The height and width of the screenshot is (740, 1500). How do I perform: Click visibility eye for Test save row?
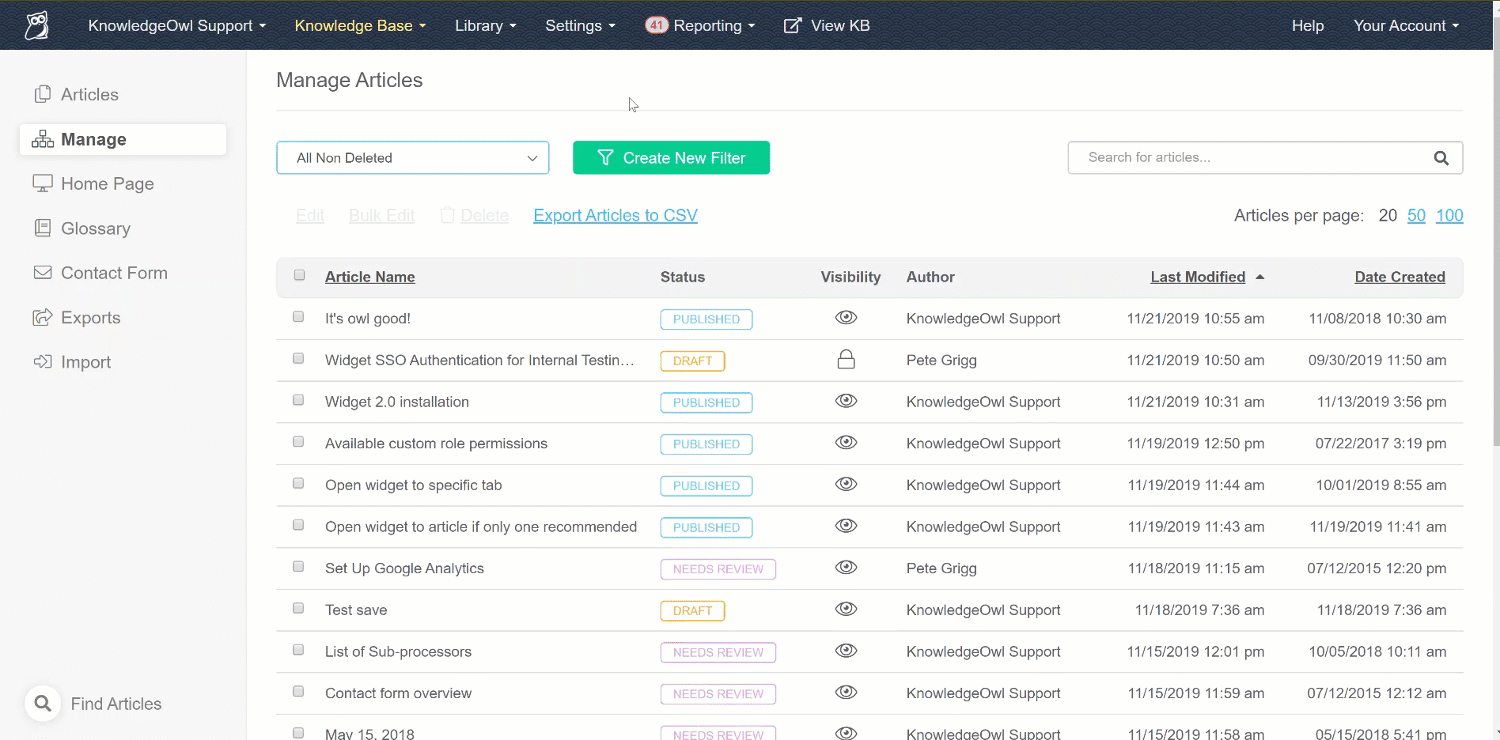846,609
